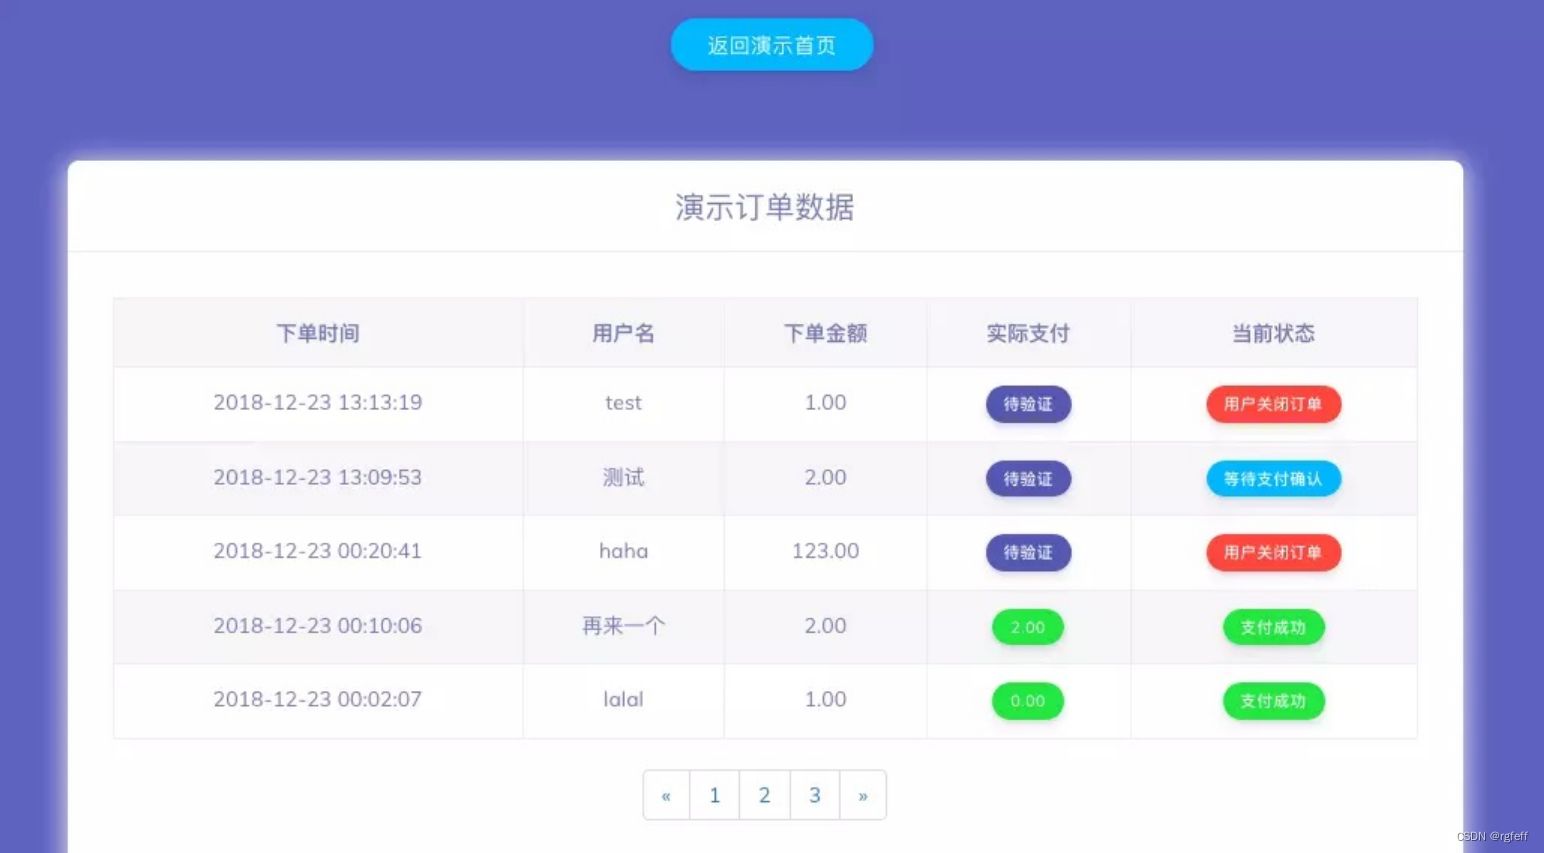Click the previous page « arrow

(x=666, y=794)
